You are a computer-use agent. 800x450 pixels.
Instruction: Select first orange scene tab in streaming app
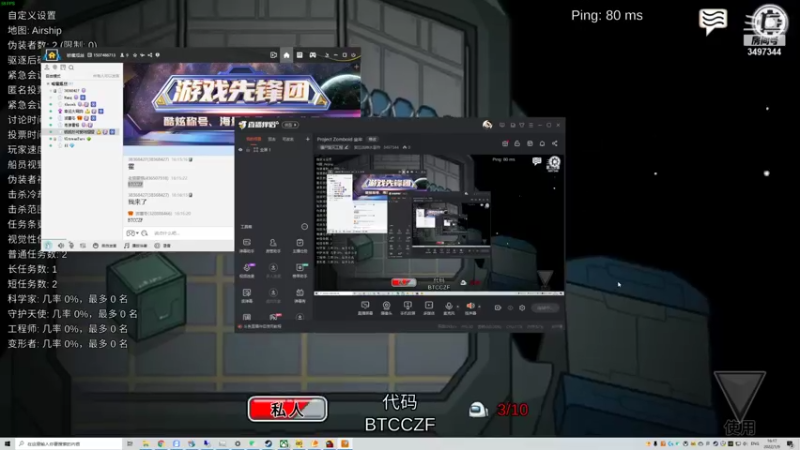[254, 139]
